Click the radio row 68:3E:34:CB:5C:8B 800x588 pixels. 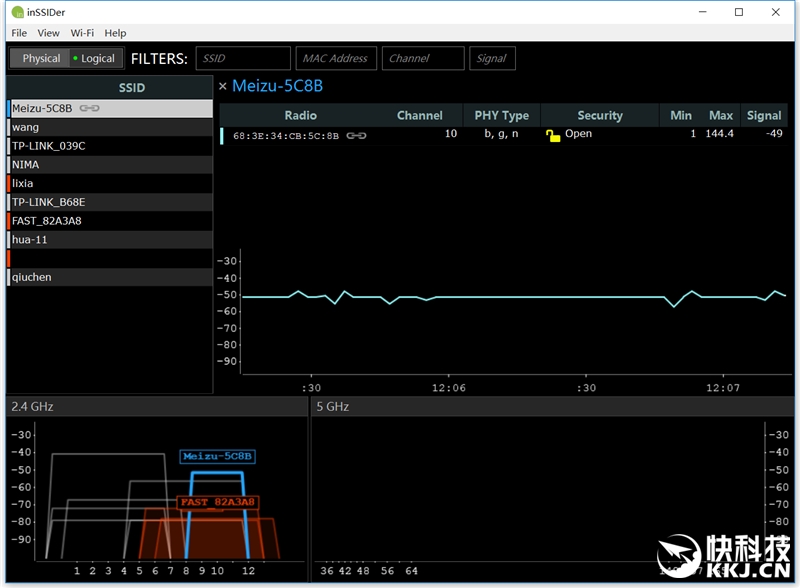tap(504, 135)
